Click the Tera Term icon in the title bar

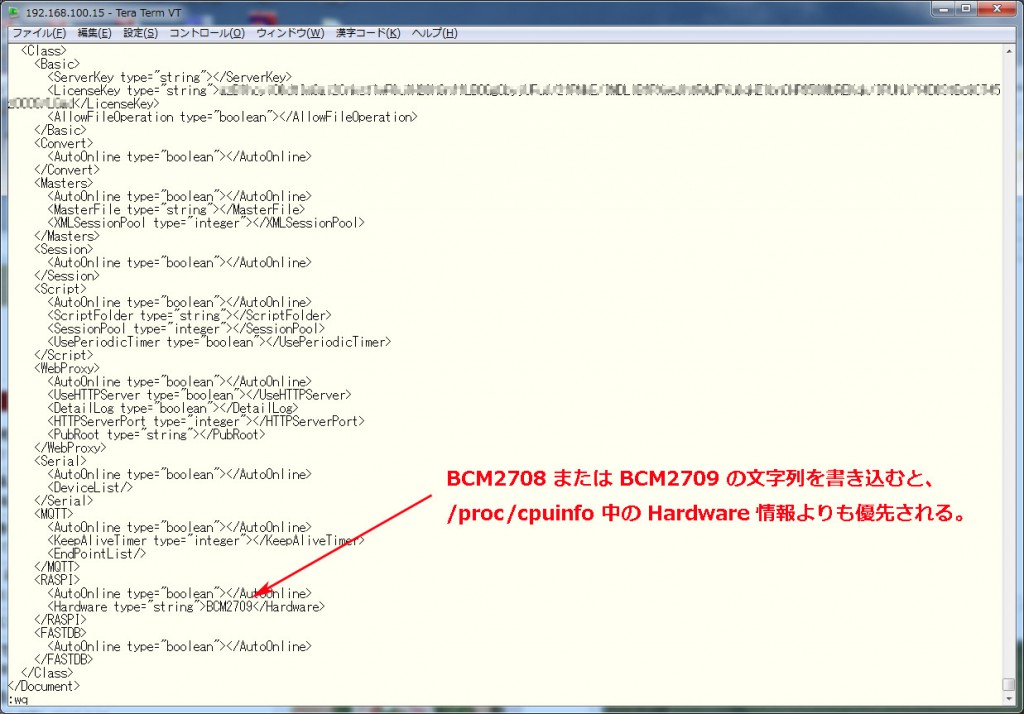click(12, 12)
